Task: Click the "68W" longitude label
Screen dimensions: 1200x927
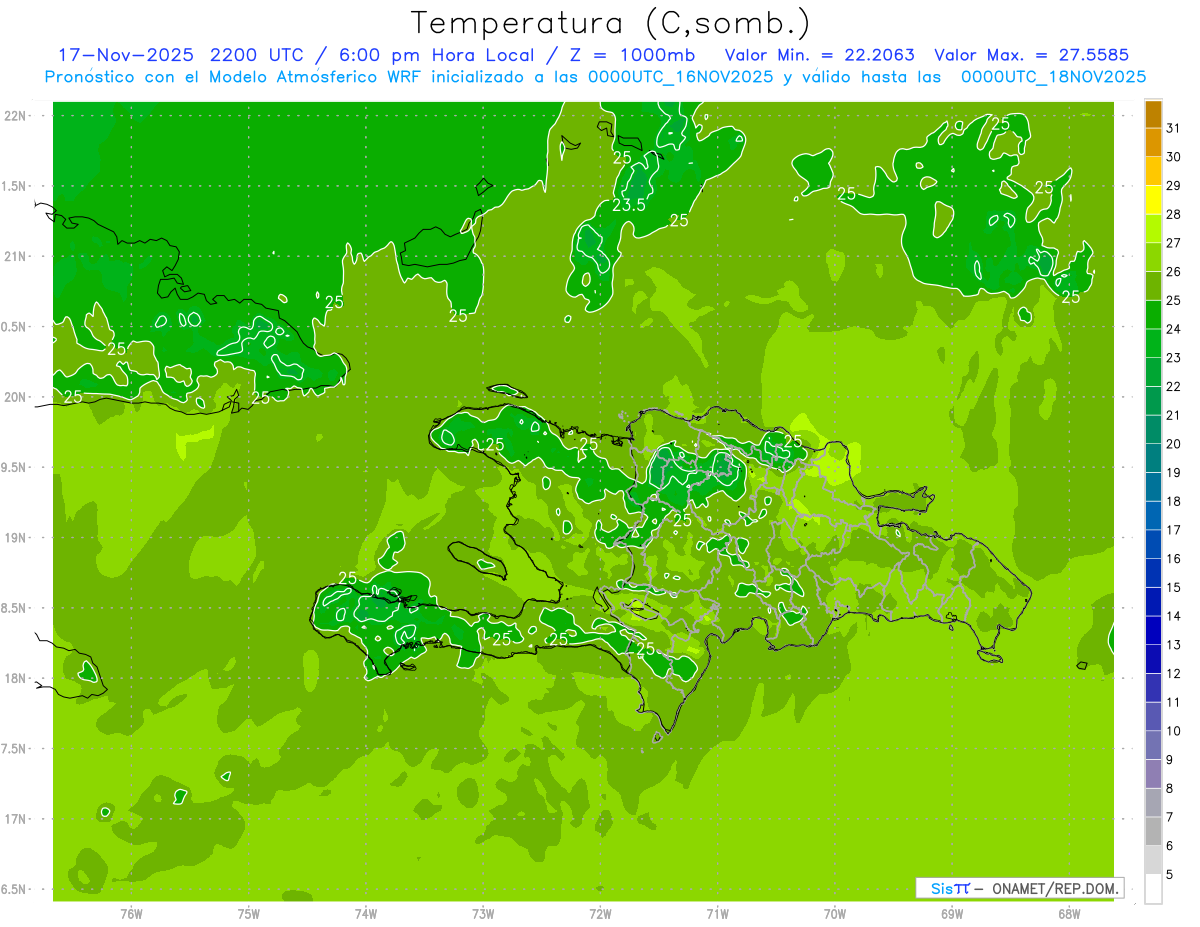Action: click(x=1069, y=914)
